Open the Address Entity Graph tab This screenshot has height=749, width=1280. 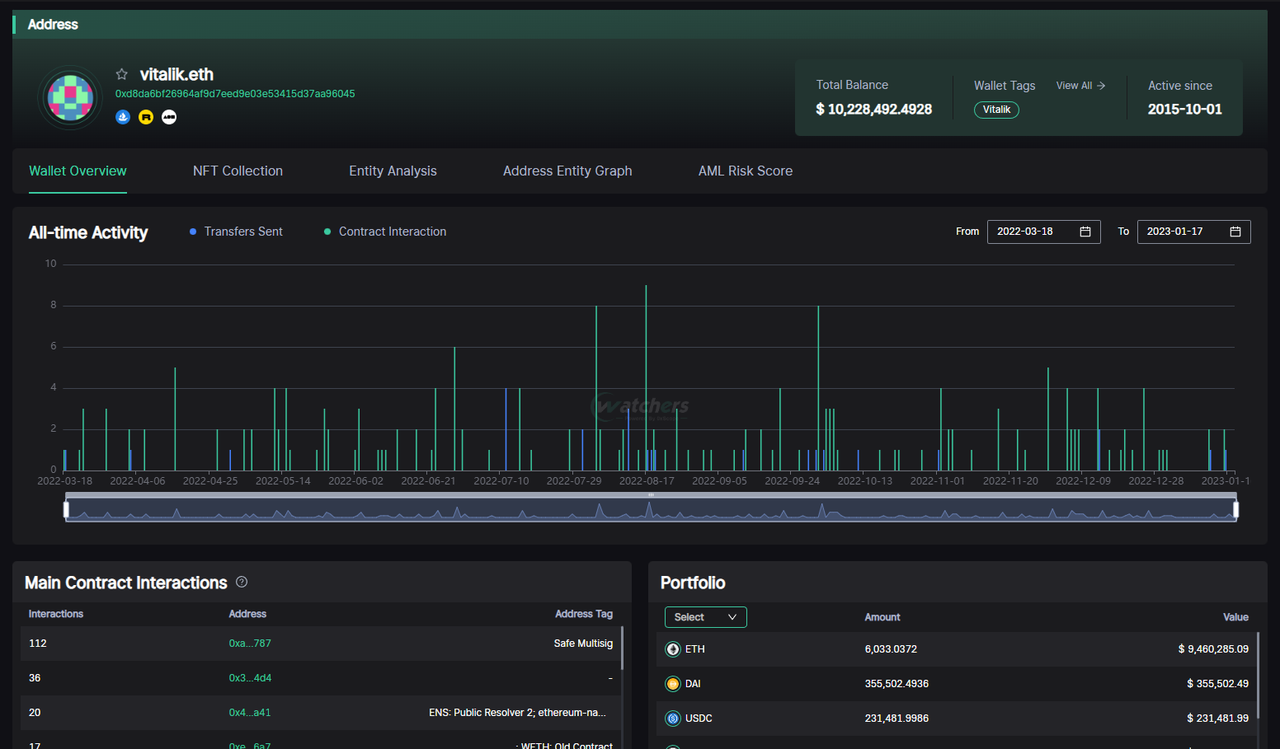[x=567, y=171]
